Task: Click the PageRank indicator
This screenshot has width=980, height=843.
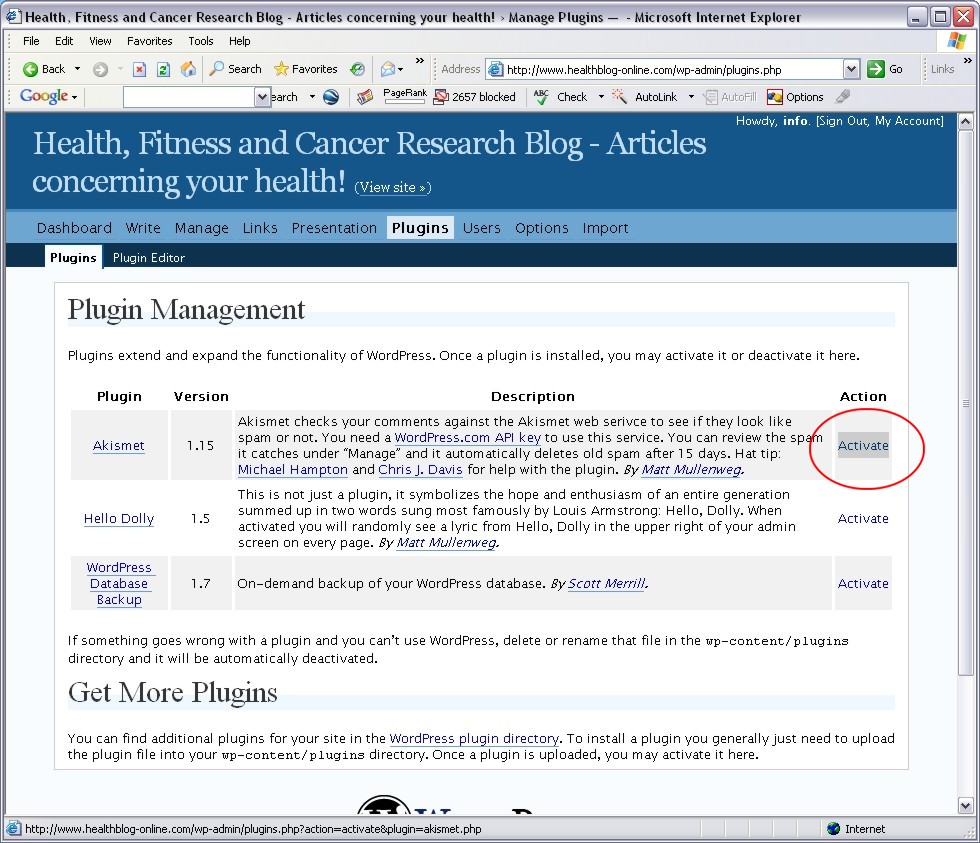Action: click(404, 96)
